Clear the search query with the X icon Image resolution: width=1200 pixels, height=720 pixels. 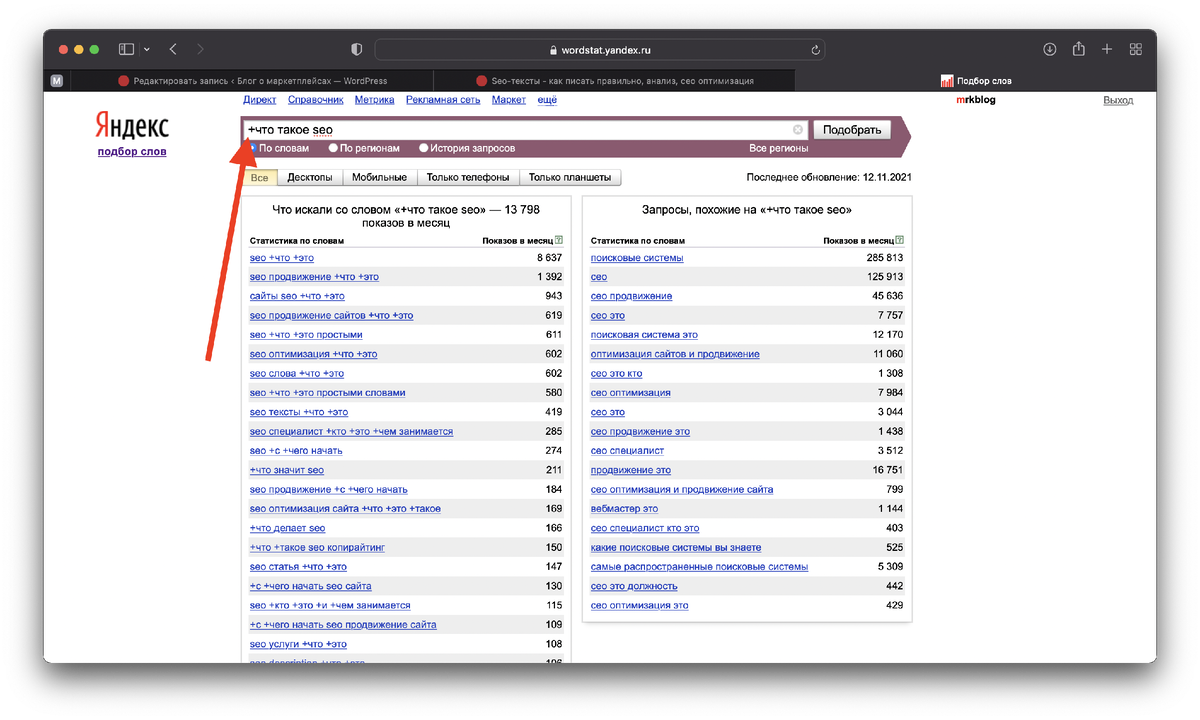[798, 129]
